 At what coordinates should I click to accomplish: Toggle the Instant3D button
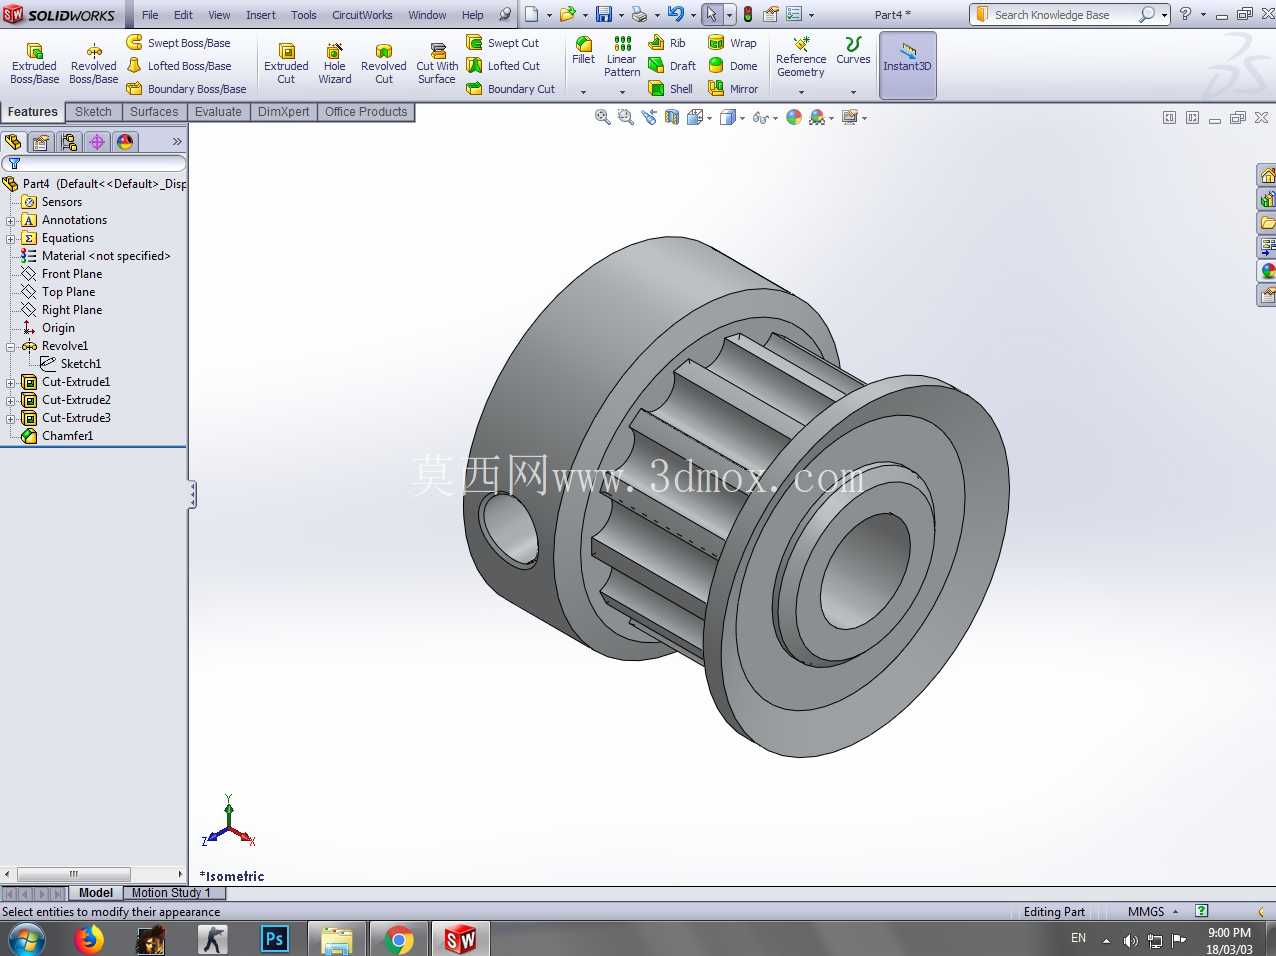[x=907, y=65]
